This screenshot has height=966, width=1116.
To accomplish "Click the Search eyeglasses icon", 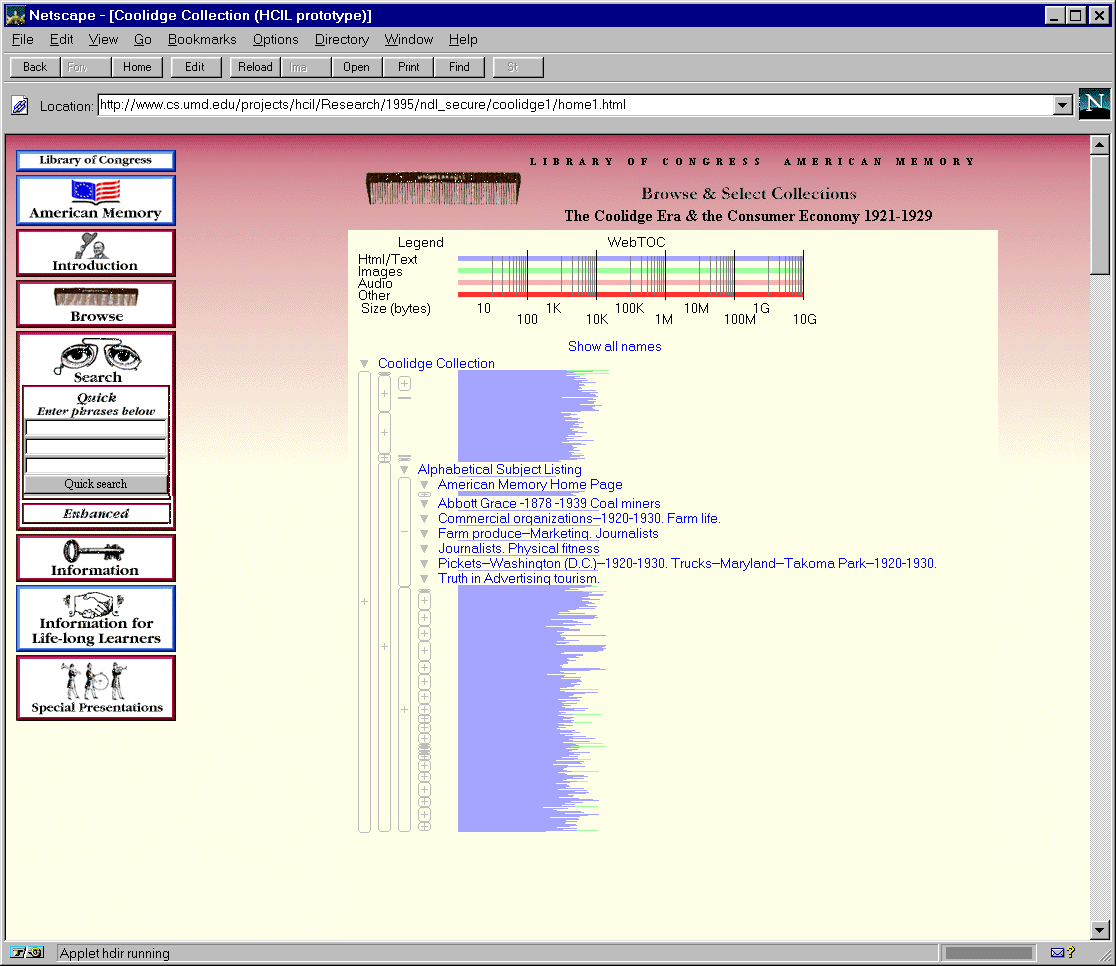I will pos(96,355).
